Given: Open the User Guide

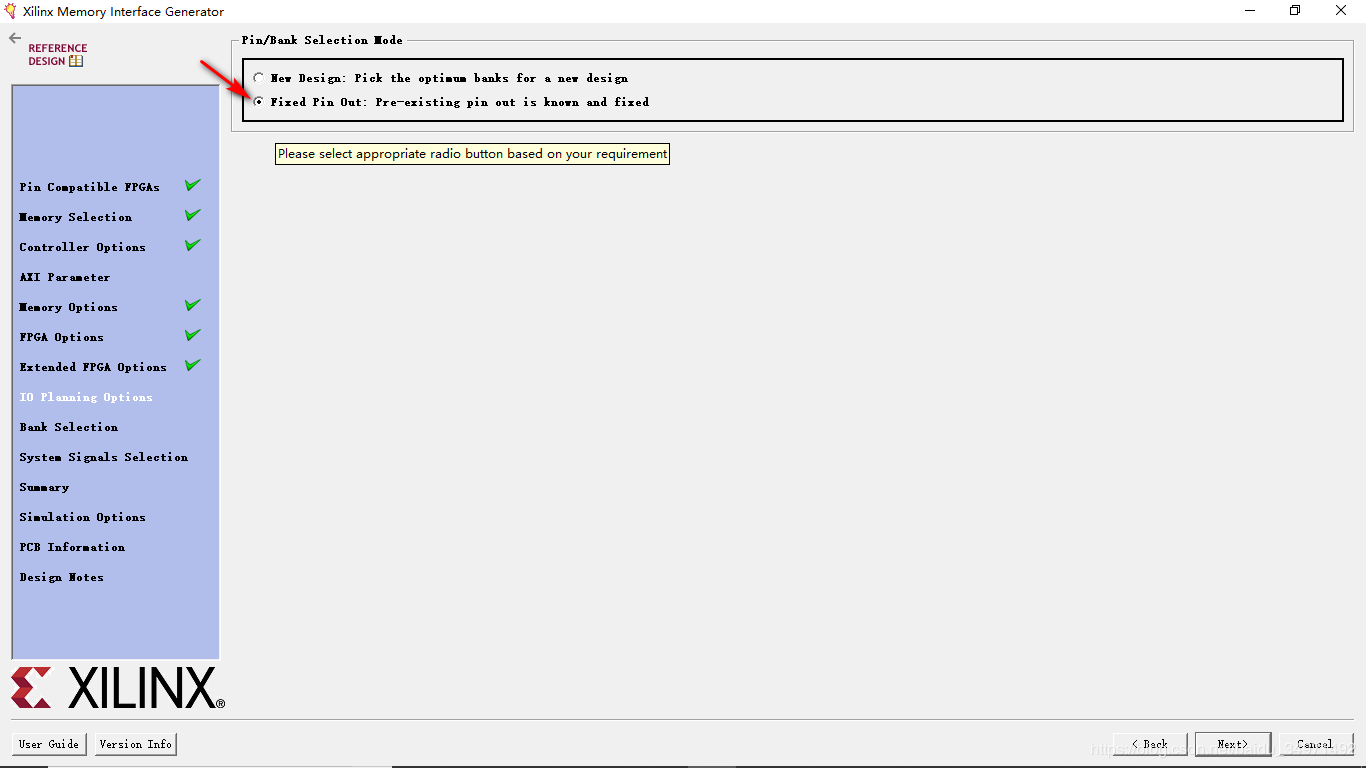Looking at the screenshot, I should 49,744.
